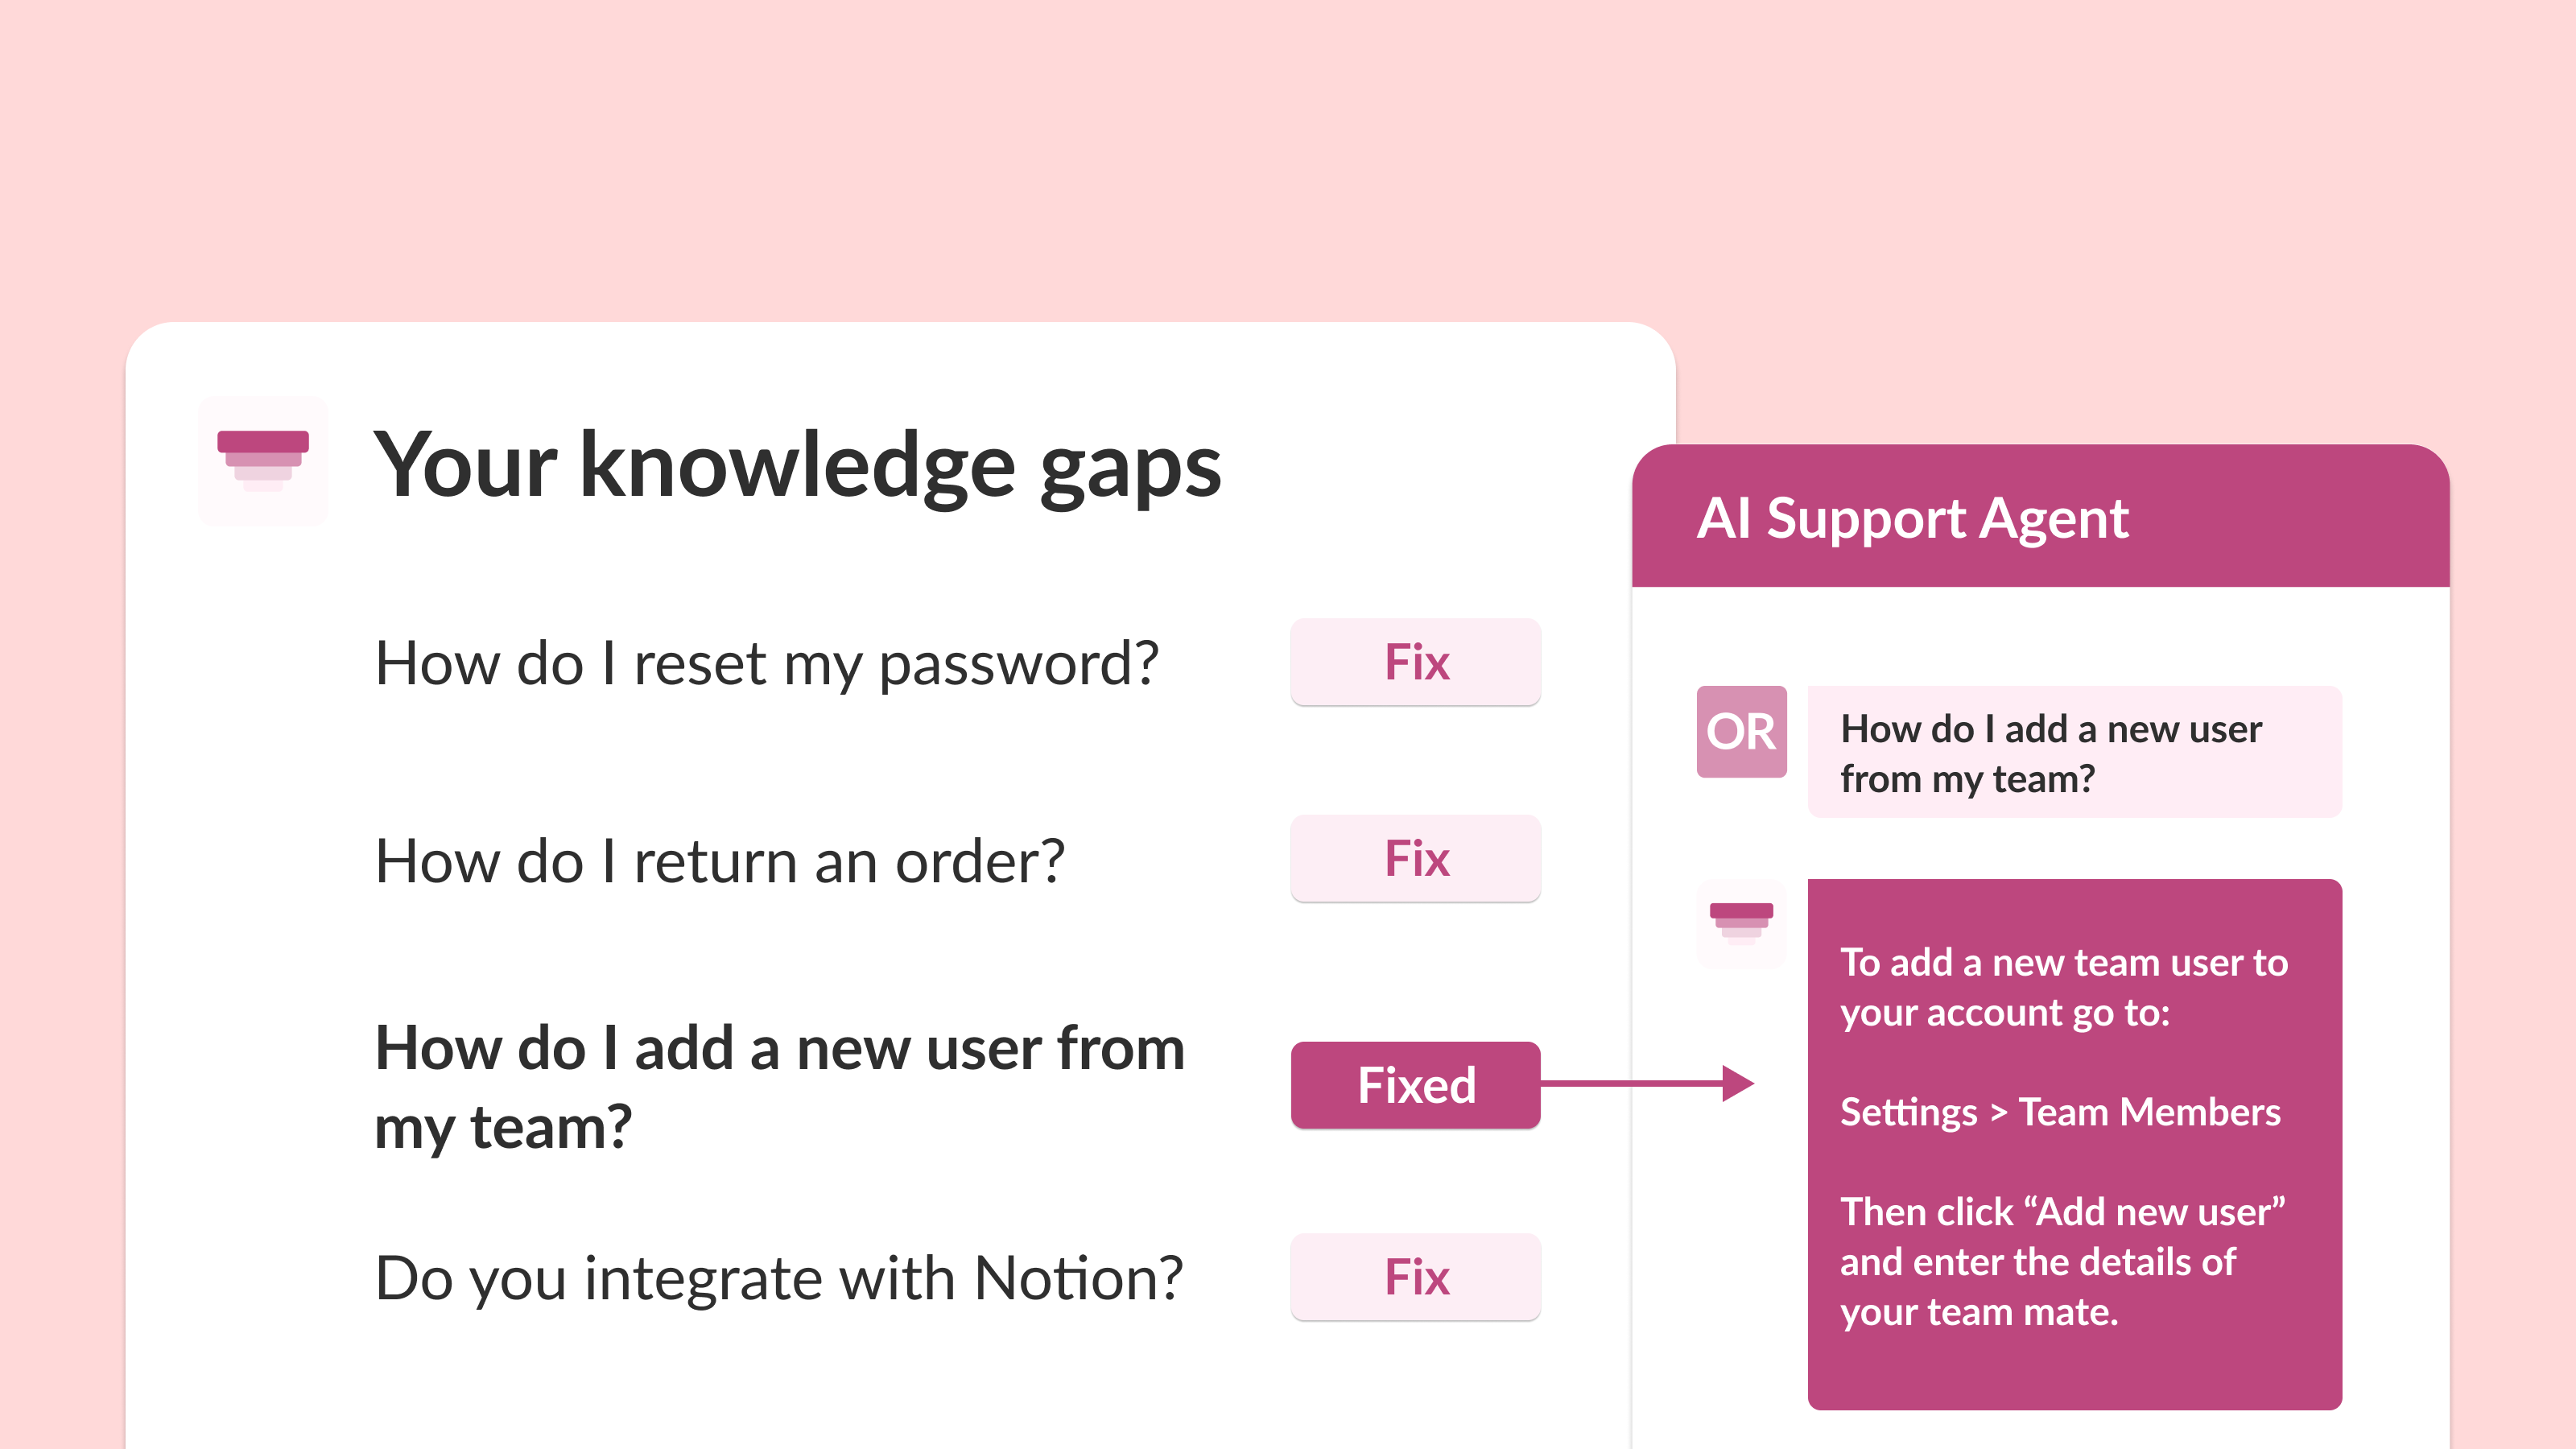2576x1449 pixels.
Task: Click the AI Support Agent header title
Action: click(1912, 518)
